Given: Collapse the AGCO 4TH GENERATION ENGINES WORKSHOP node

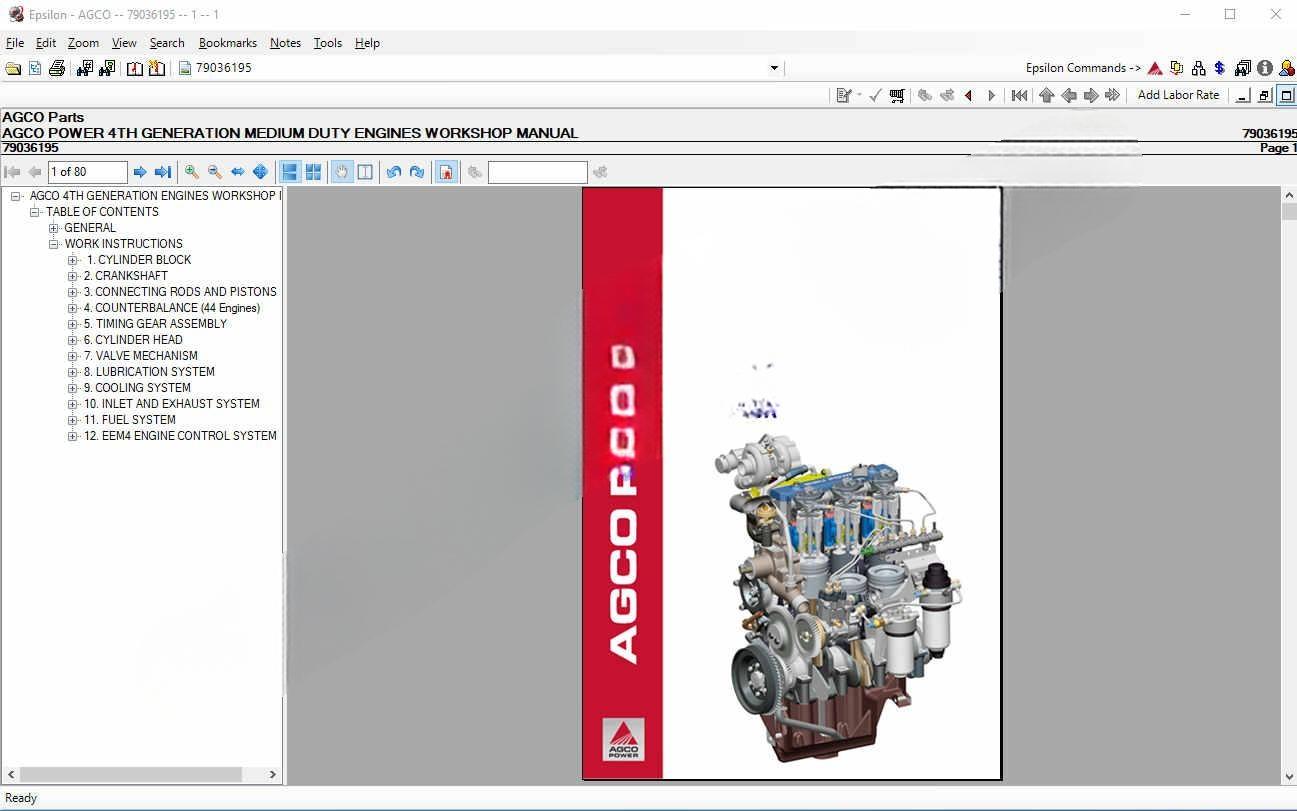Looking at the screenshot, I should (16, 196).
